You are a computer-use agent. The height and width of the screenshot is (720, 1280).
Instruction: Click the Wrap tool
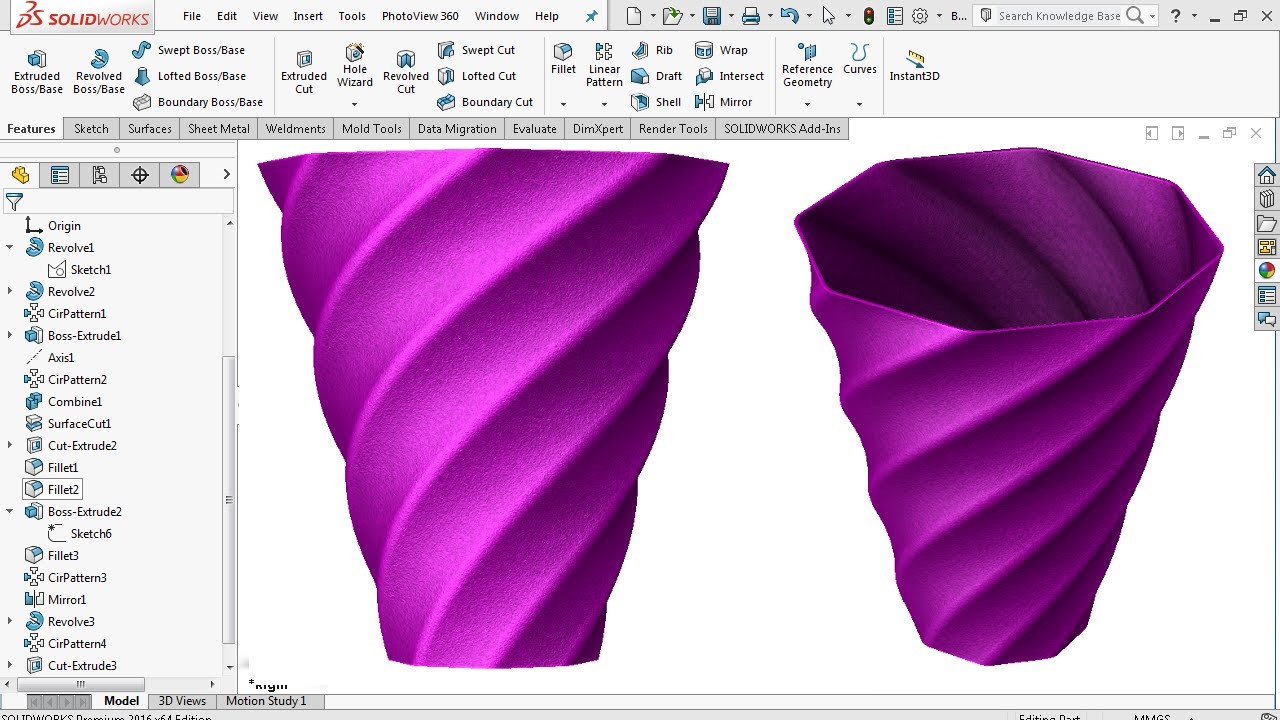point(721,50)
